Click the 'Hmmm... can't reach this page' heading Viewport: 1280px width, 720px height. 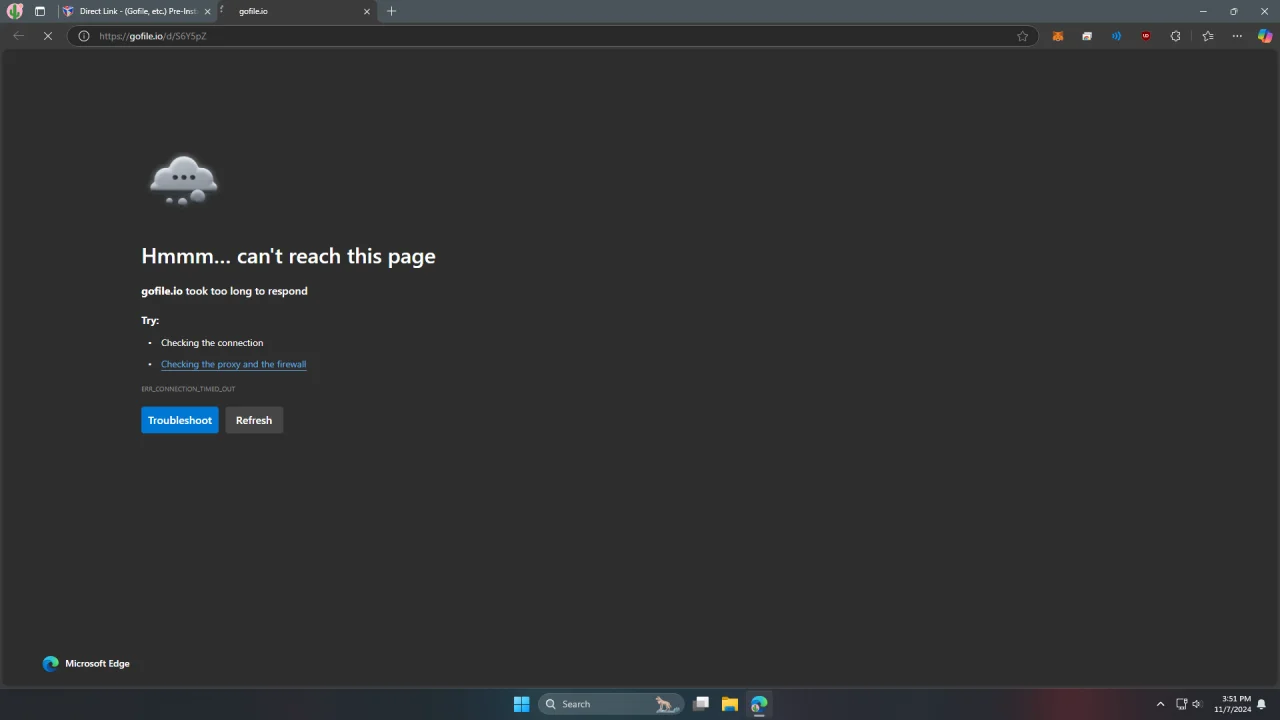click(288, 256)
